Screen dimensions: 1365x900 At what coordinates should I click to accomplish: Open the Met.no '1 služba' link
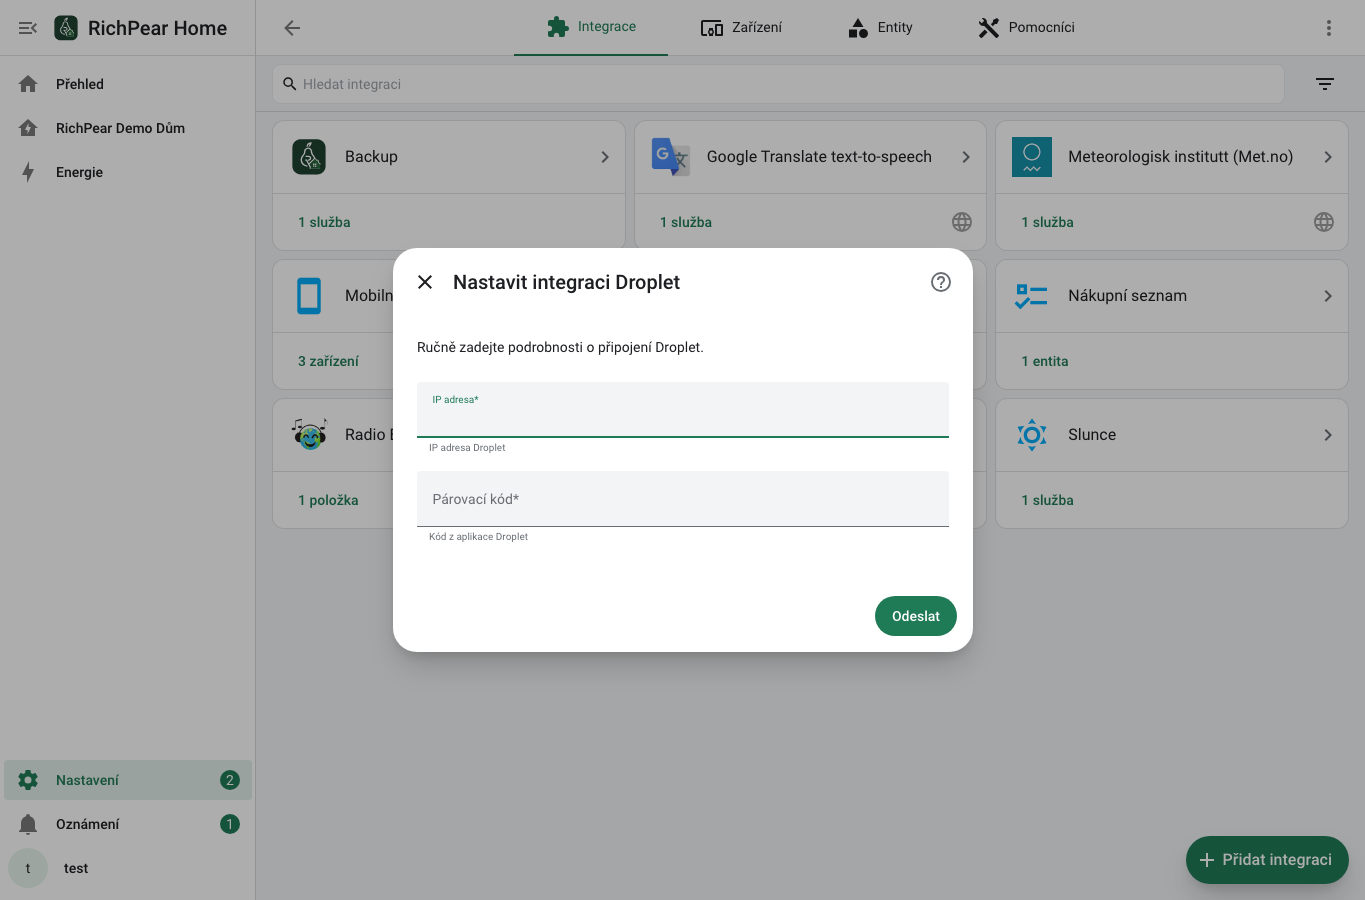(1047, 222)
